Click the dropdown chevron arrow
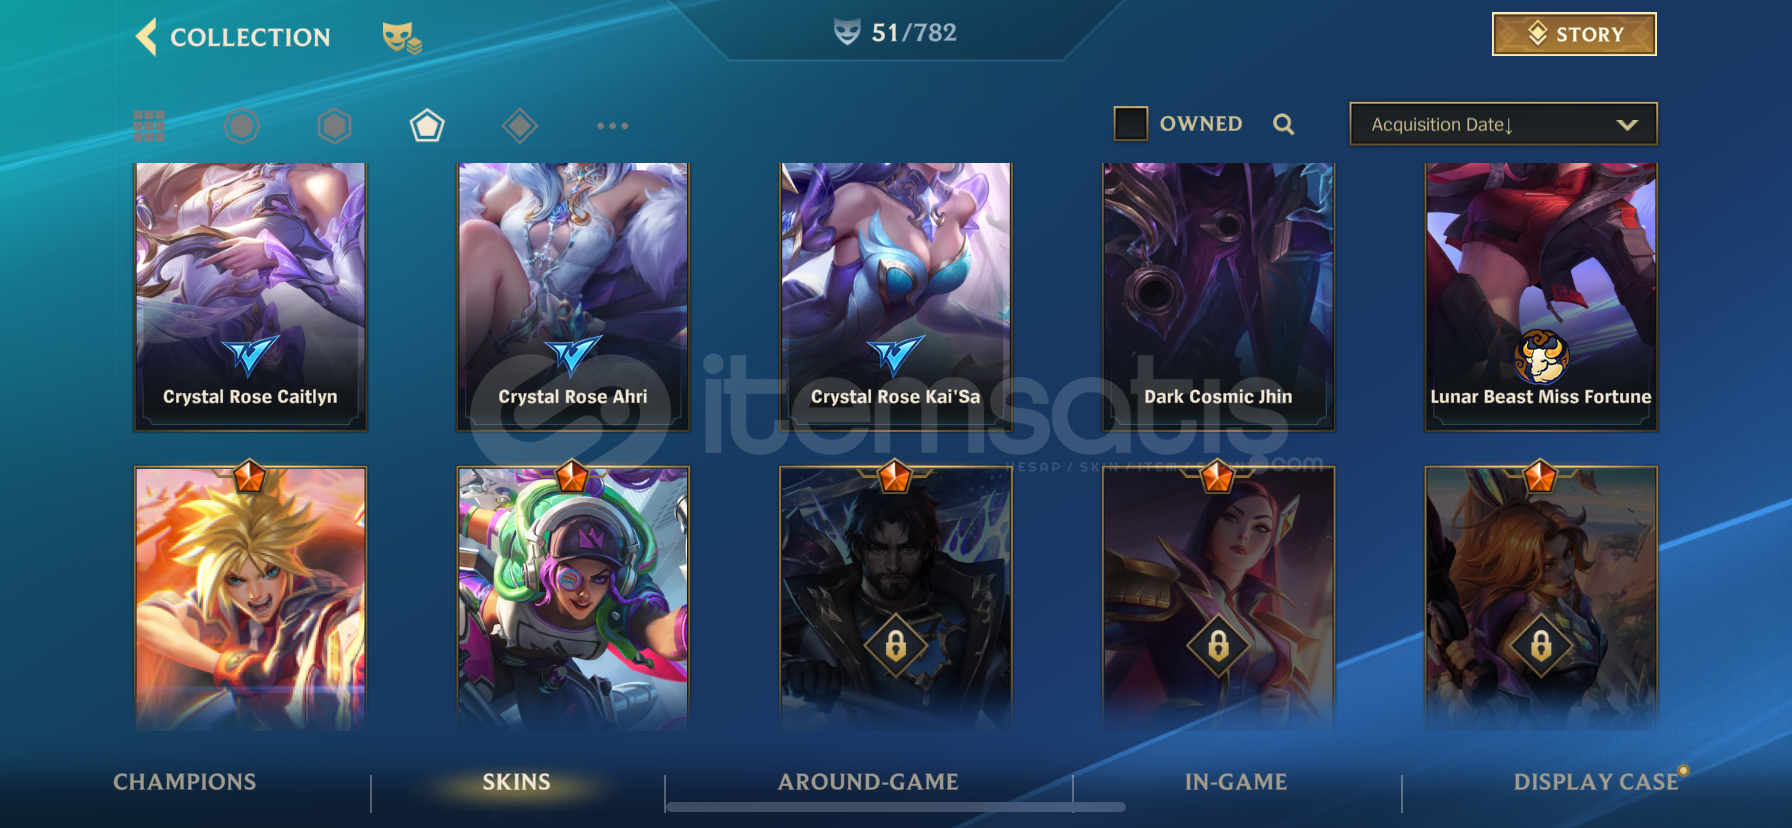Image resolution: width=1792 pixels, height=828 pixels. (x=1627, y=125)
